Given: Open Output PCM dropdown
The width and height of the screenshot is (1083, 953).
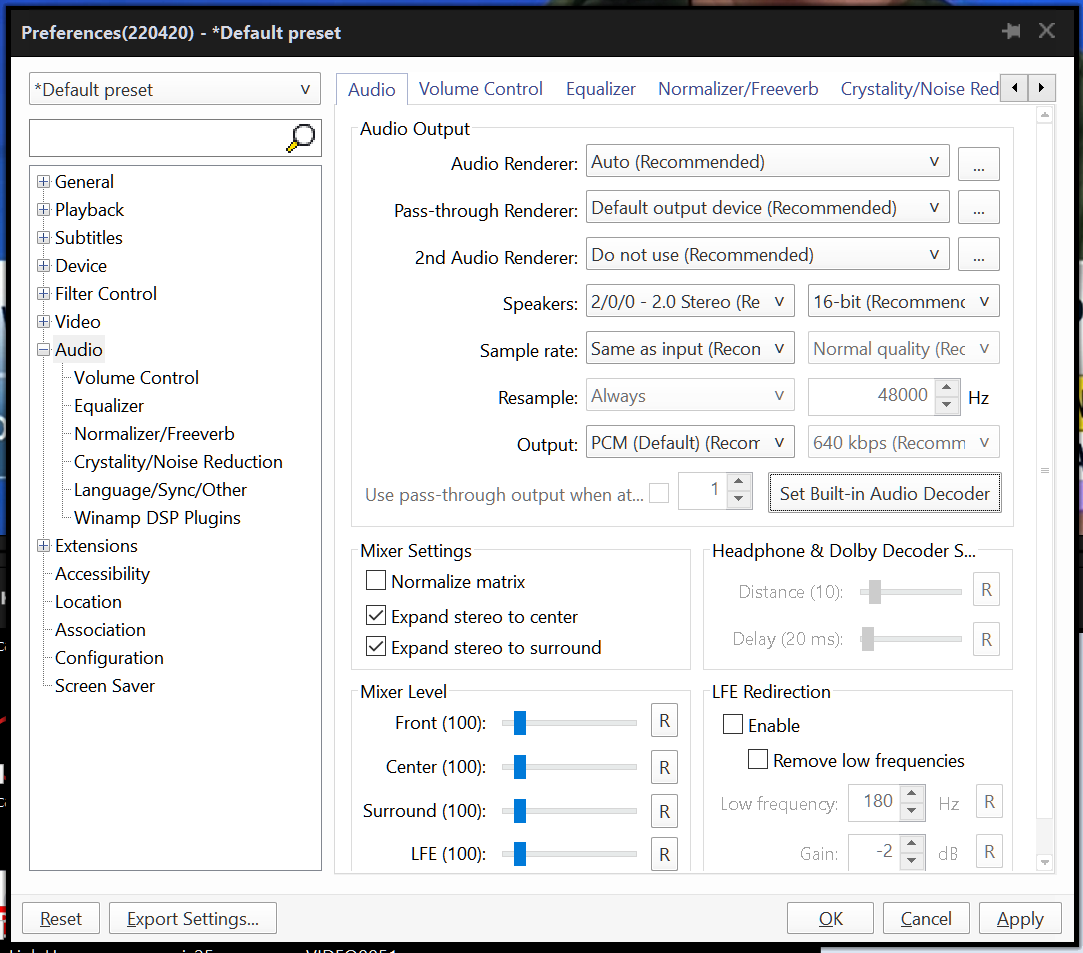Looking at the screenshot, I should (x=690, y=443).
